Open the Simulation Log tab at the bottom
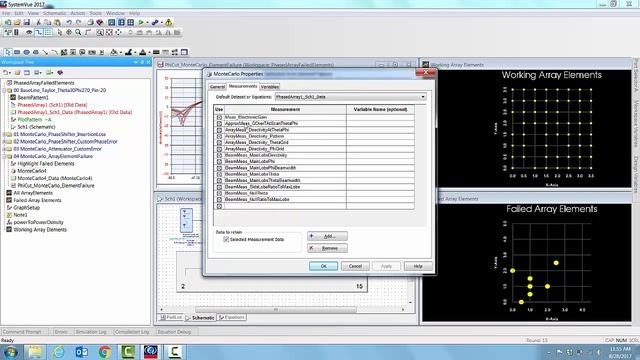This screenshot has height=360, width=640. 90,332
